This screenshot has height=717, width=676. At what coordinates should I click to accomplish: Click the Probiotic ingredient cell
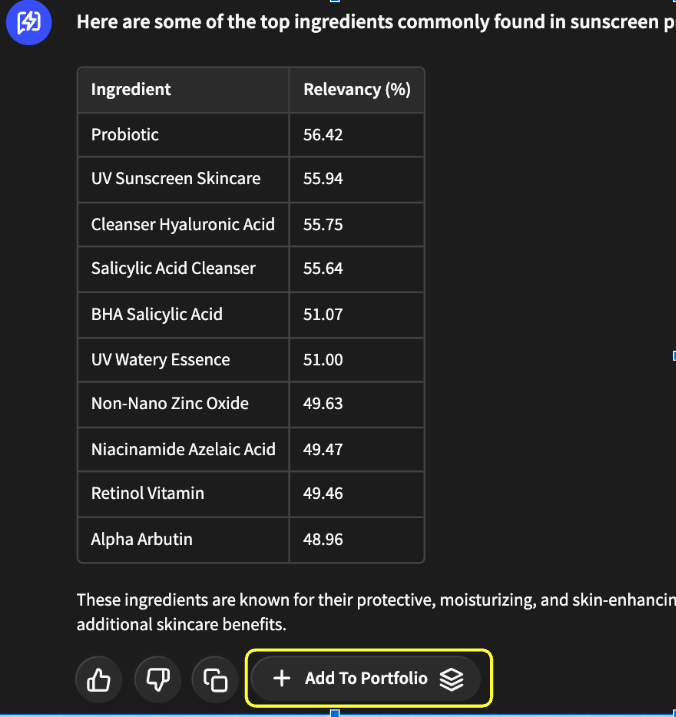(x=125, y=134)
